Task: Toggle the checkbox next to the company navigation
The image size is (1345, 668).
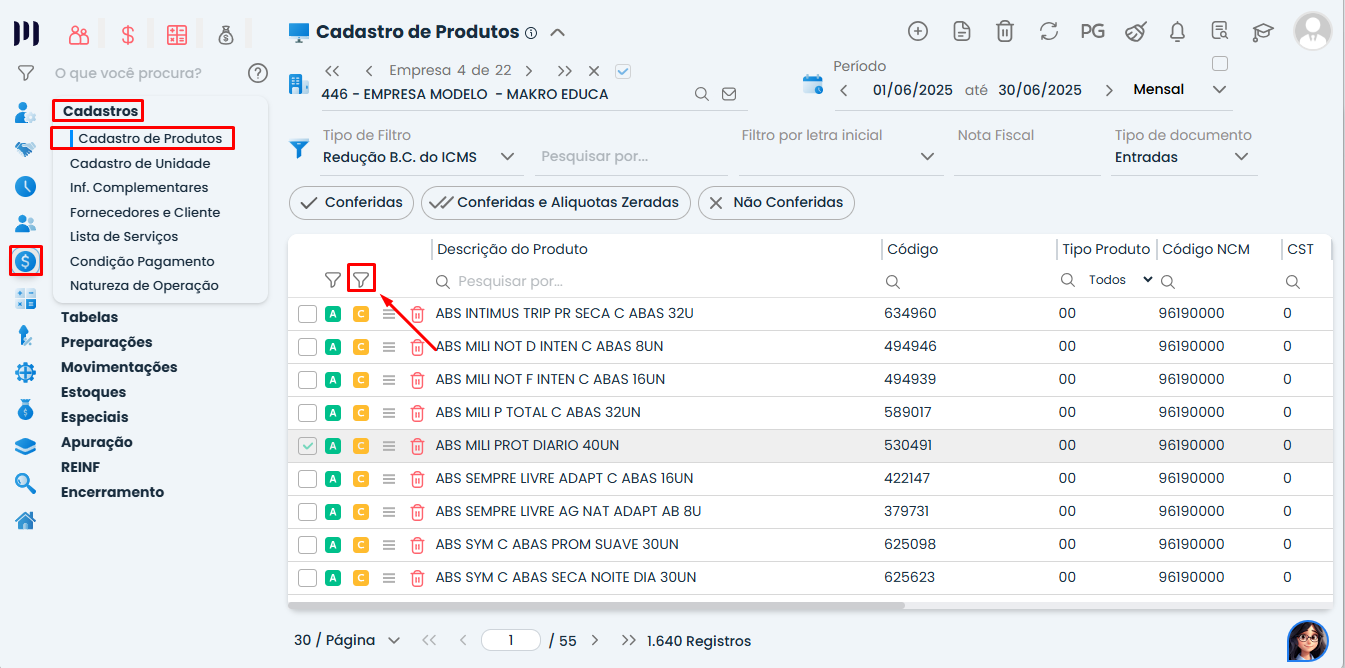Action: 622,71
